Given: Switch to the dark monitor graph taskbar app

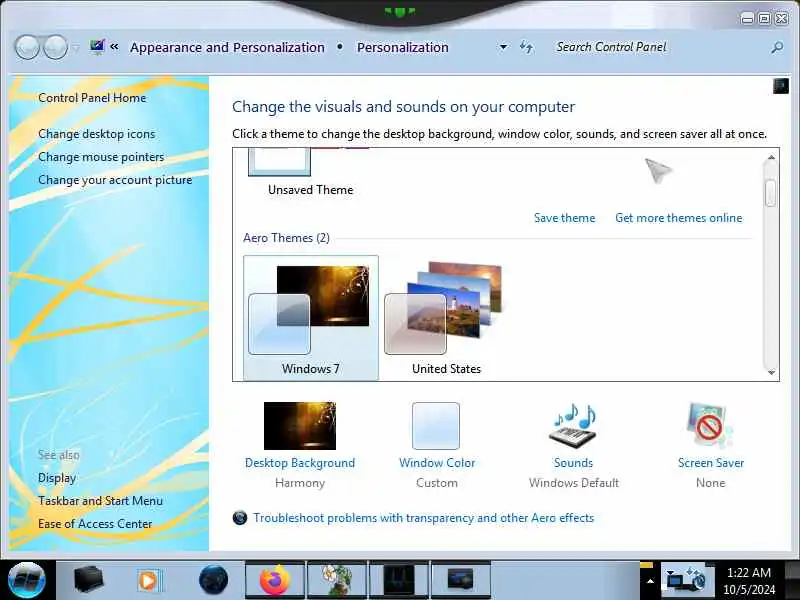Looking at the screenshot, I should 399,580.
